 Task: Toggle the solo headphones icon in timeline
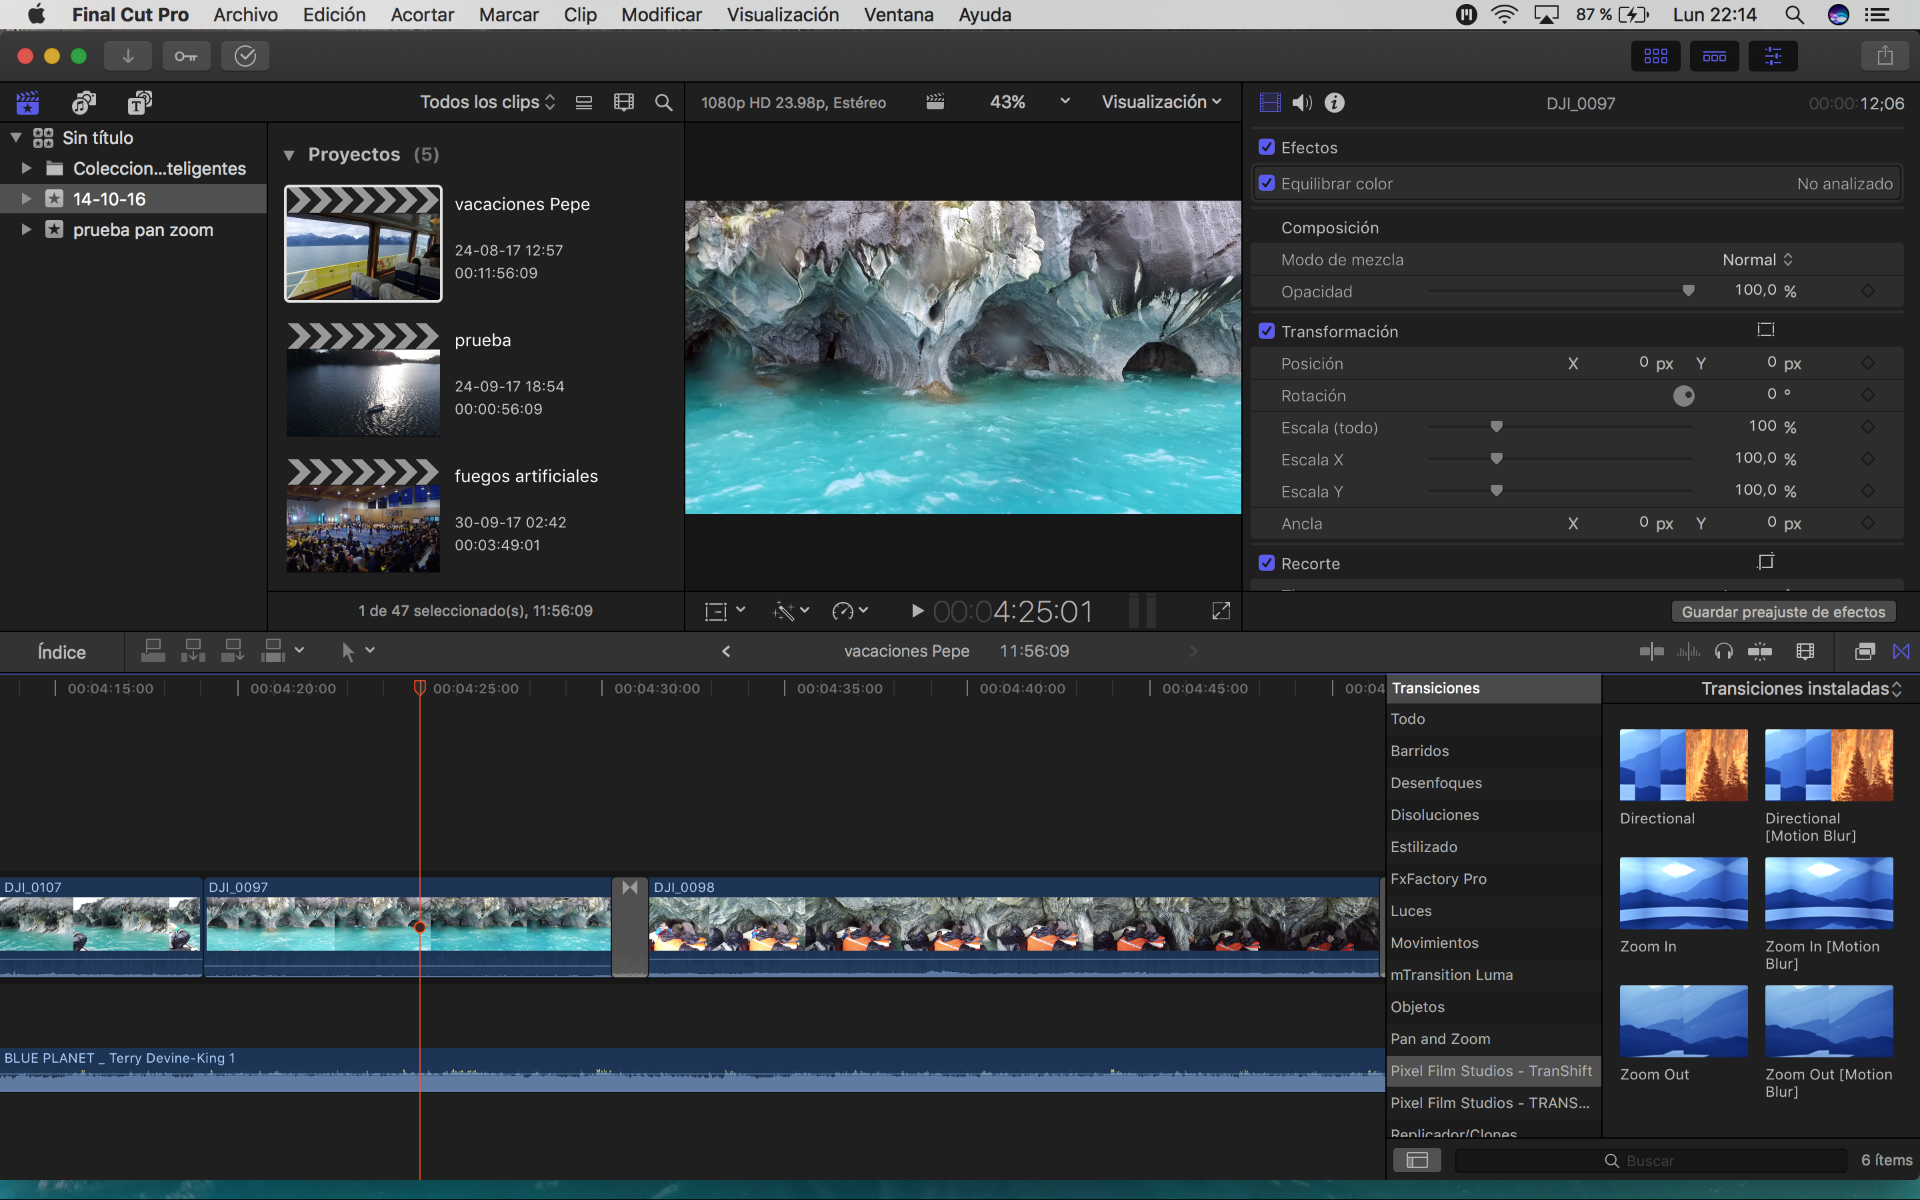[1723, 652]
